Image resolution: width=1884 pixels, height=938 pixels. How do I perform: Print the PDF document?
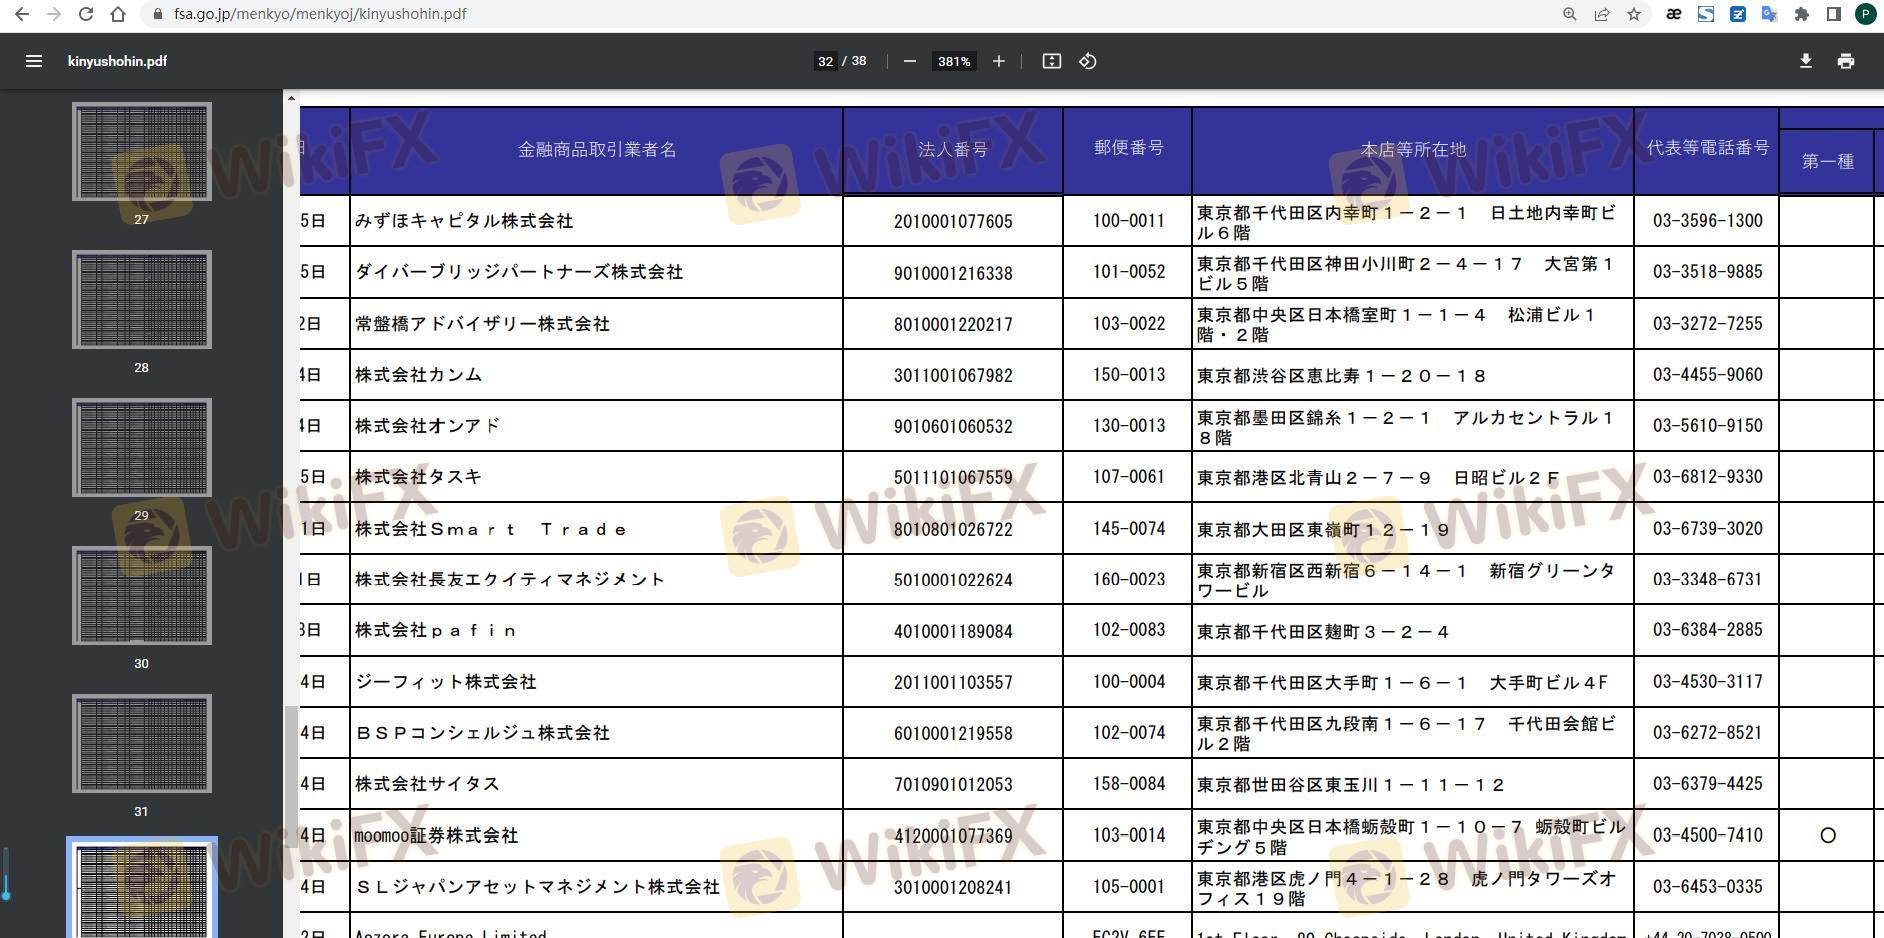tap(1845, 61)
